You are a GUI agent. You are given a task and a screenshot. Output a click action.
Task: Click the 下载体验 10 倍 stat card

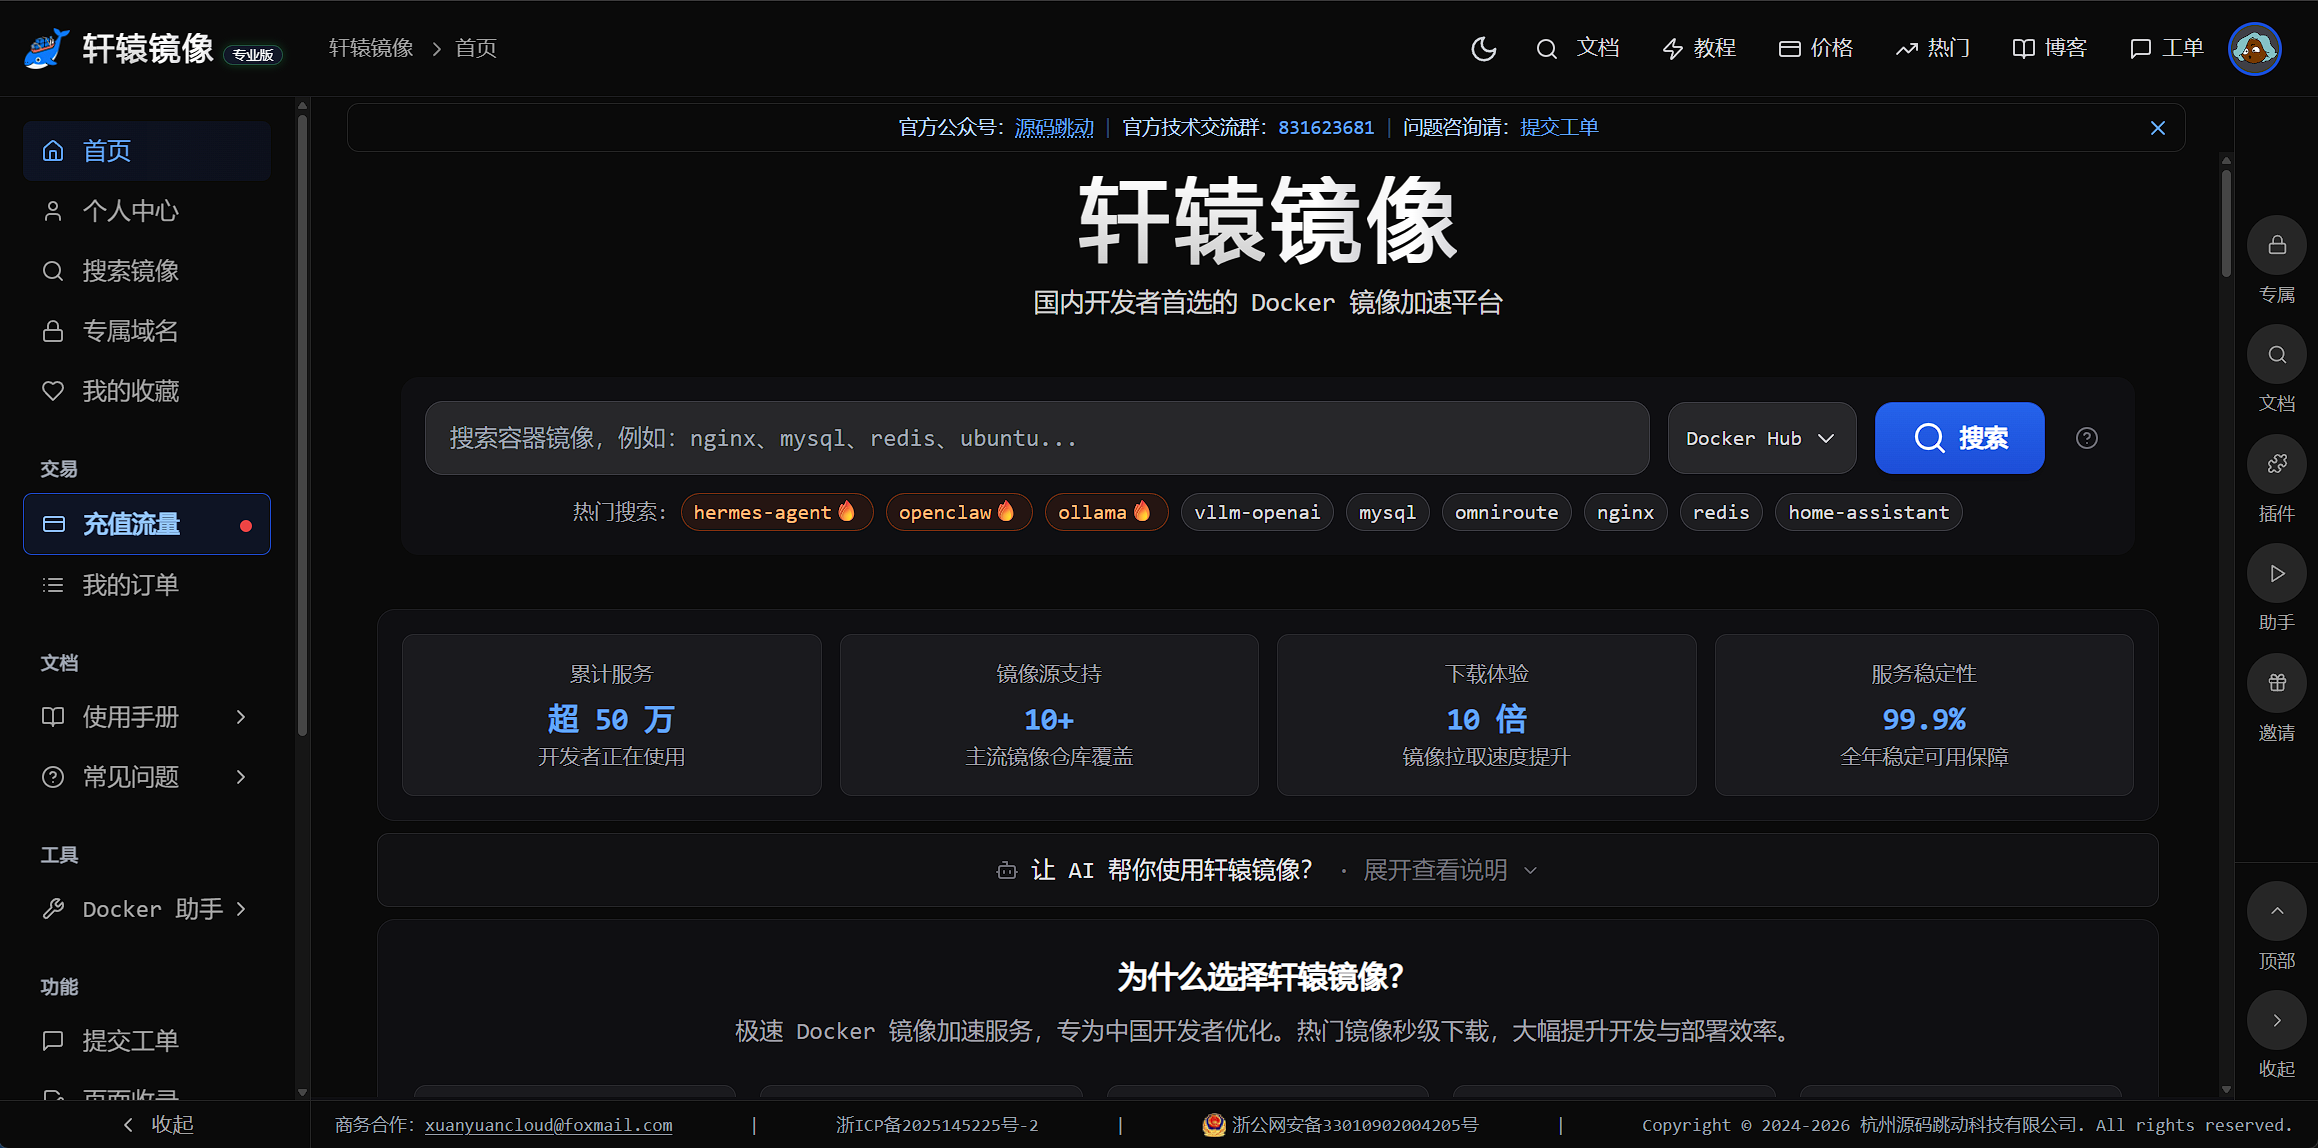pyautogui.click(x=1487, y=715)
